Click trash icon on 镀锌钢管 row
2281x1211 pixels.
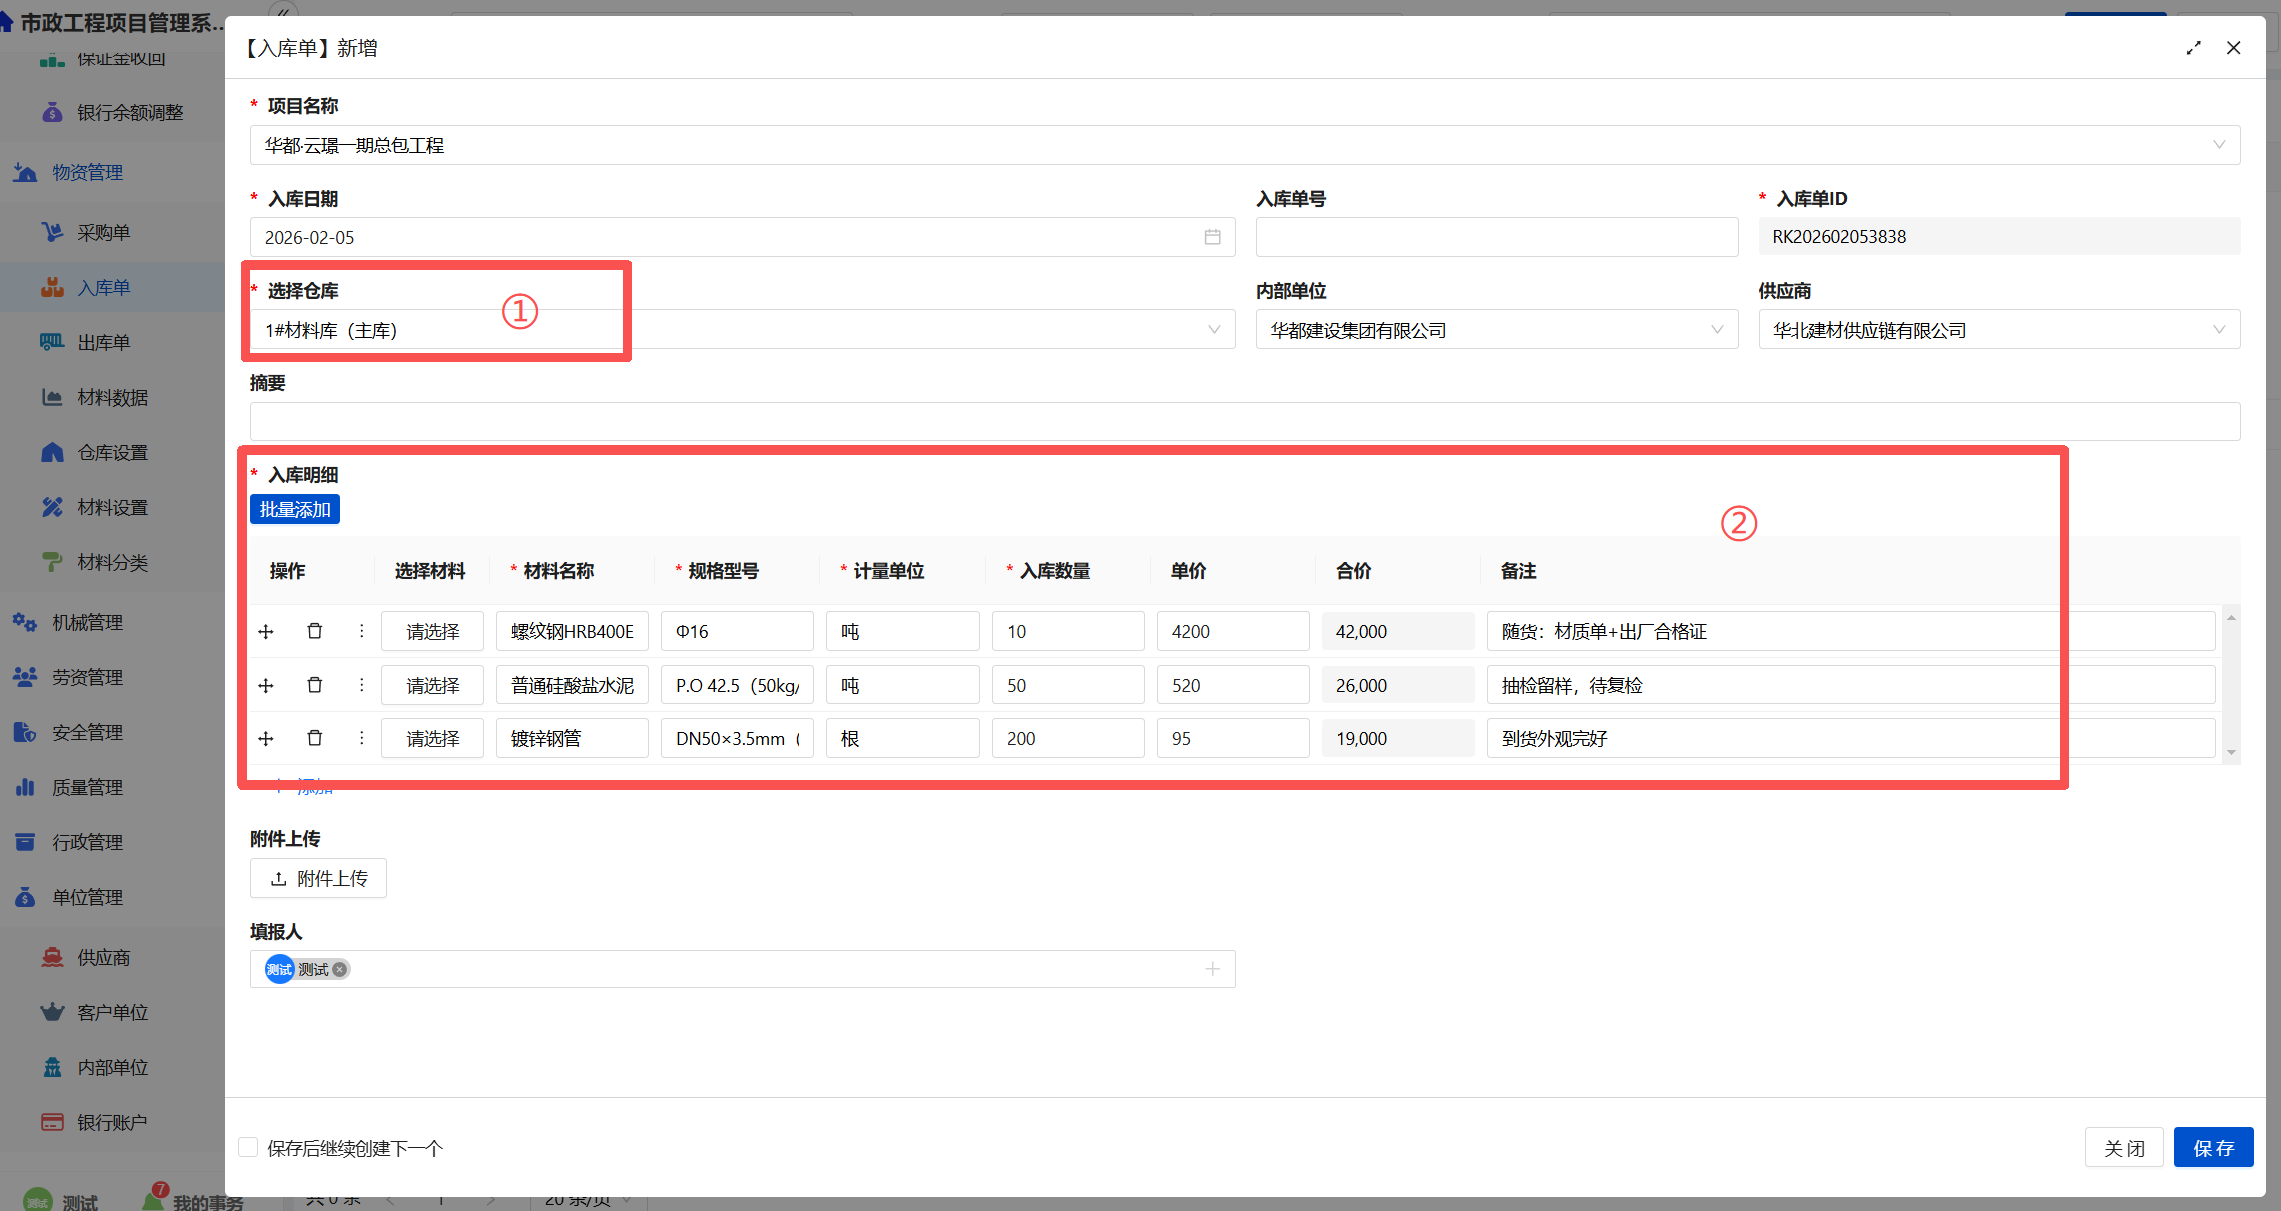[x=314, y=739]
